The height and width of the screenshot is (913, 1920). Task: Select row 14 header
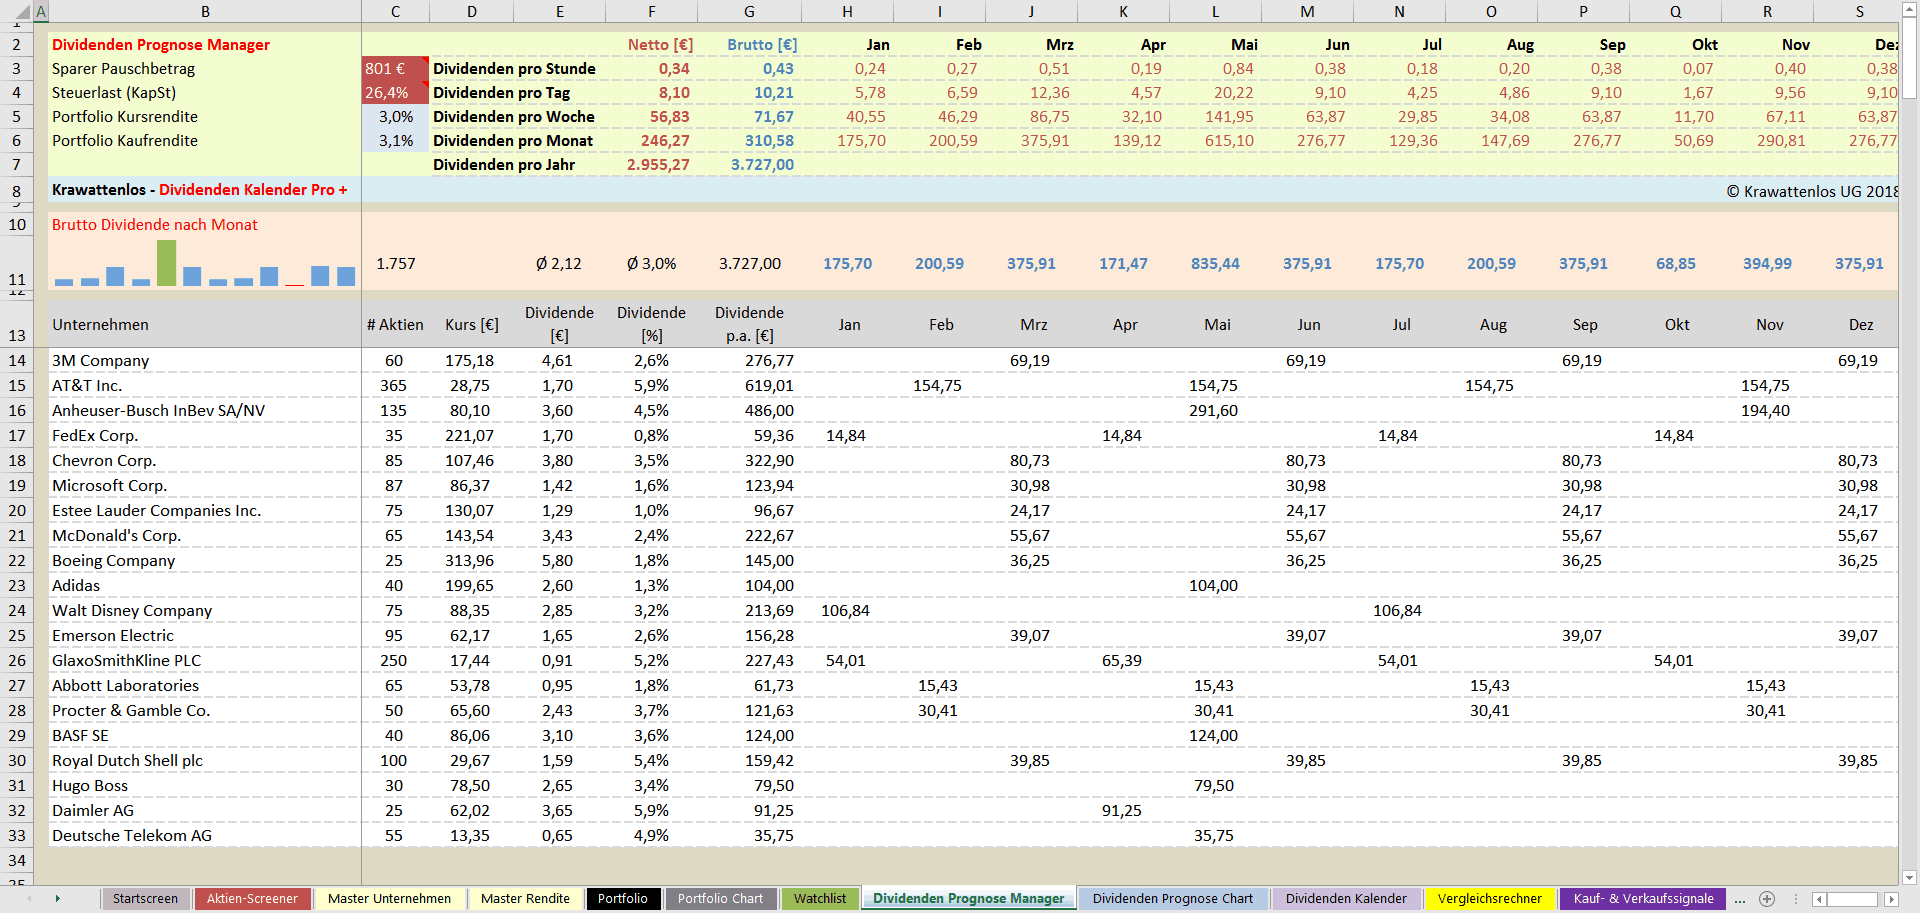pos(17,361)
